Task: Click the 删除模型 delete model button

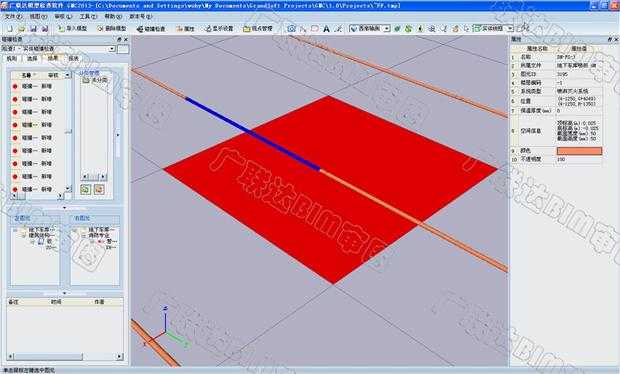Action: 112,28
